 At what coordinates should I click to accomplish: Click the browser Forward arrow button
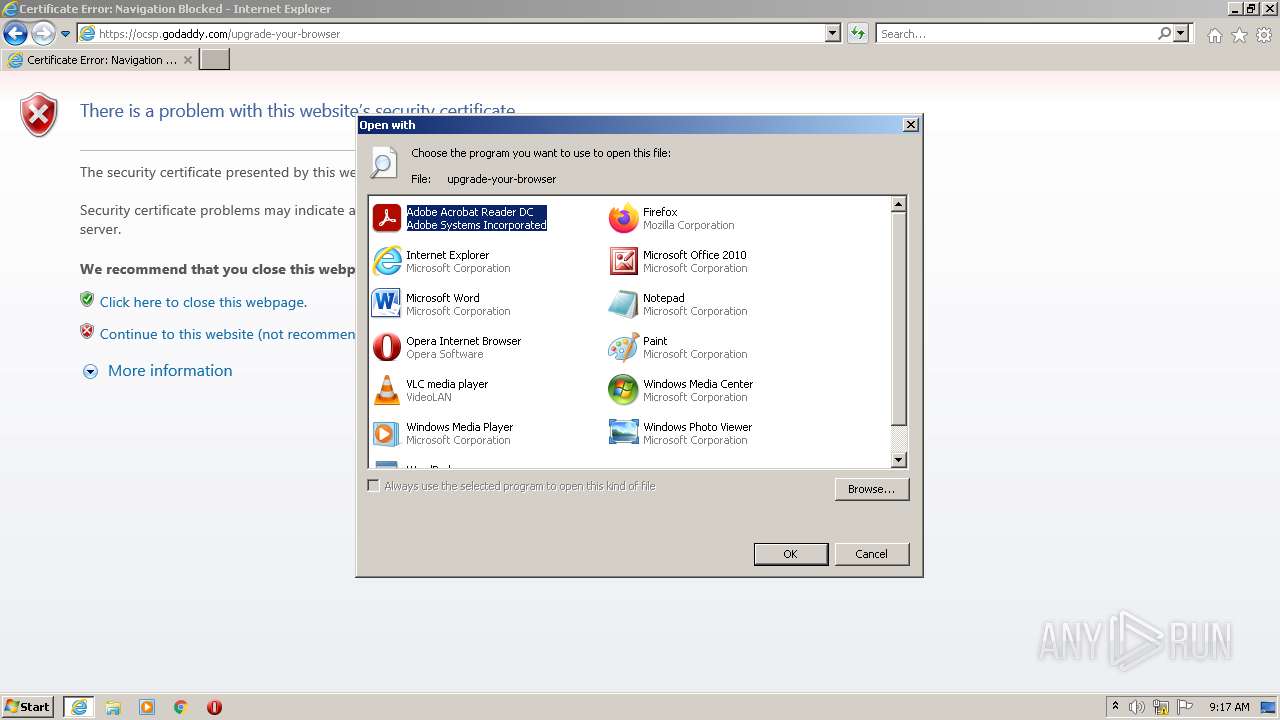click(x=43, y=34)
